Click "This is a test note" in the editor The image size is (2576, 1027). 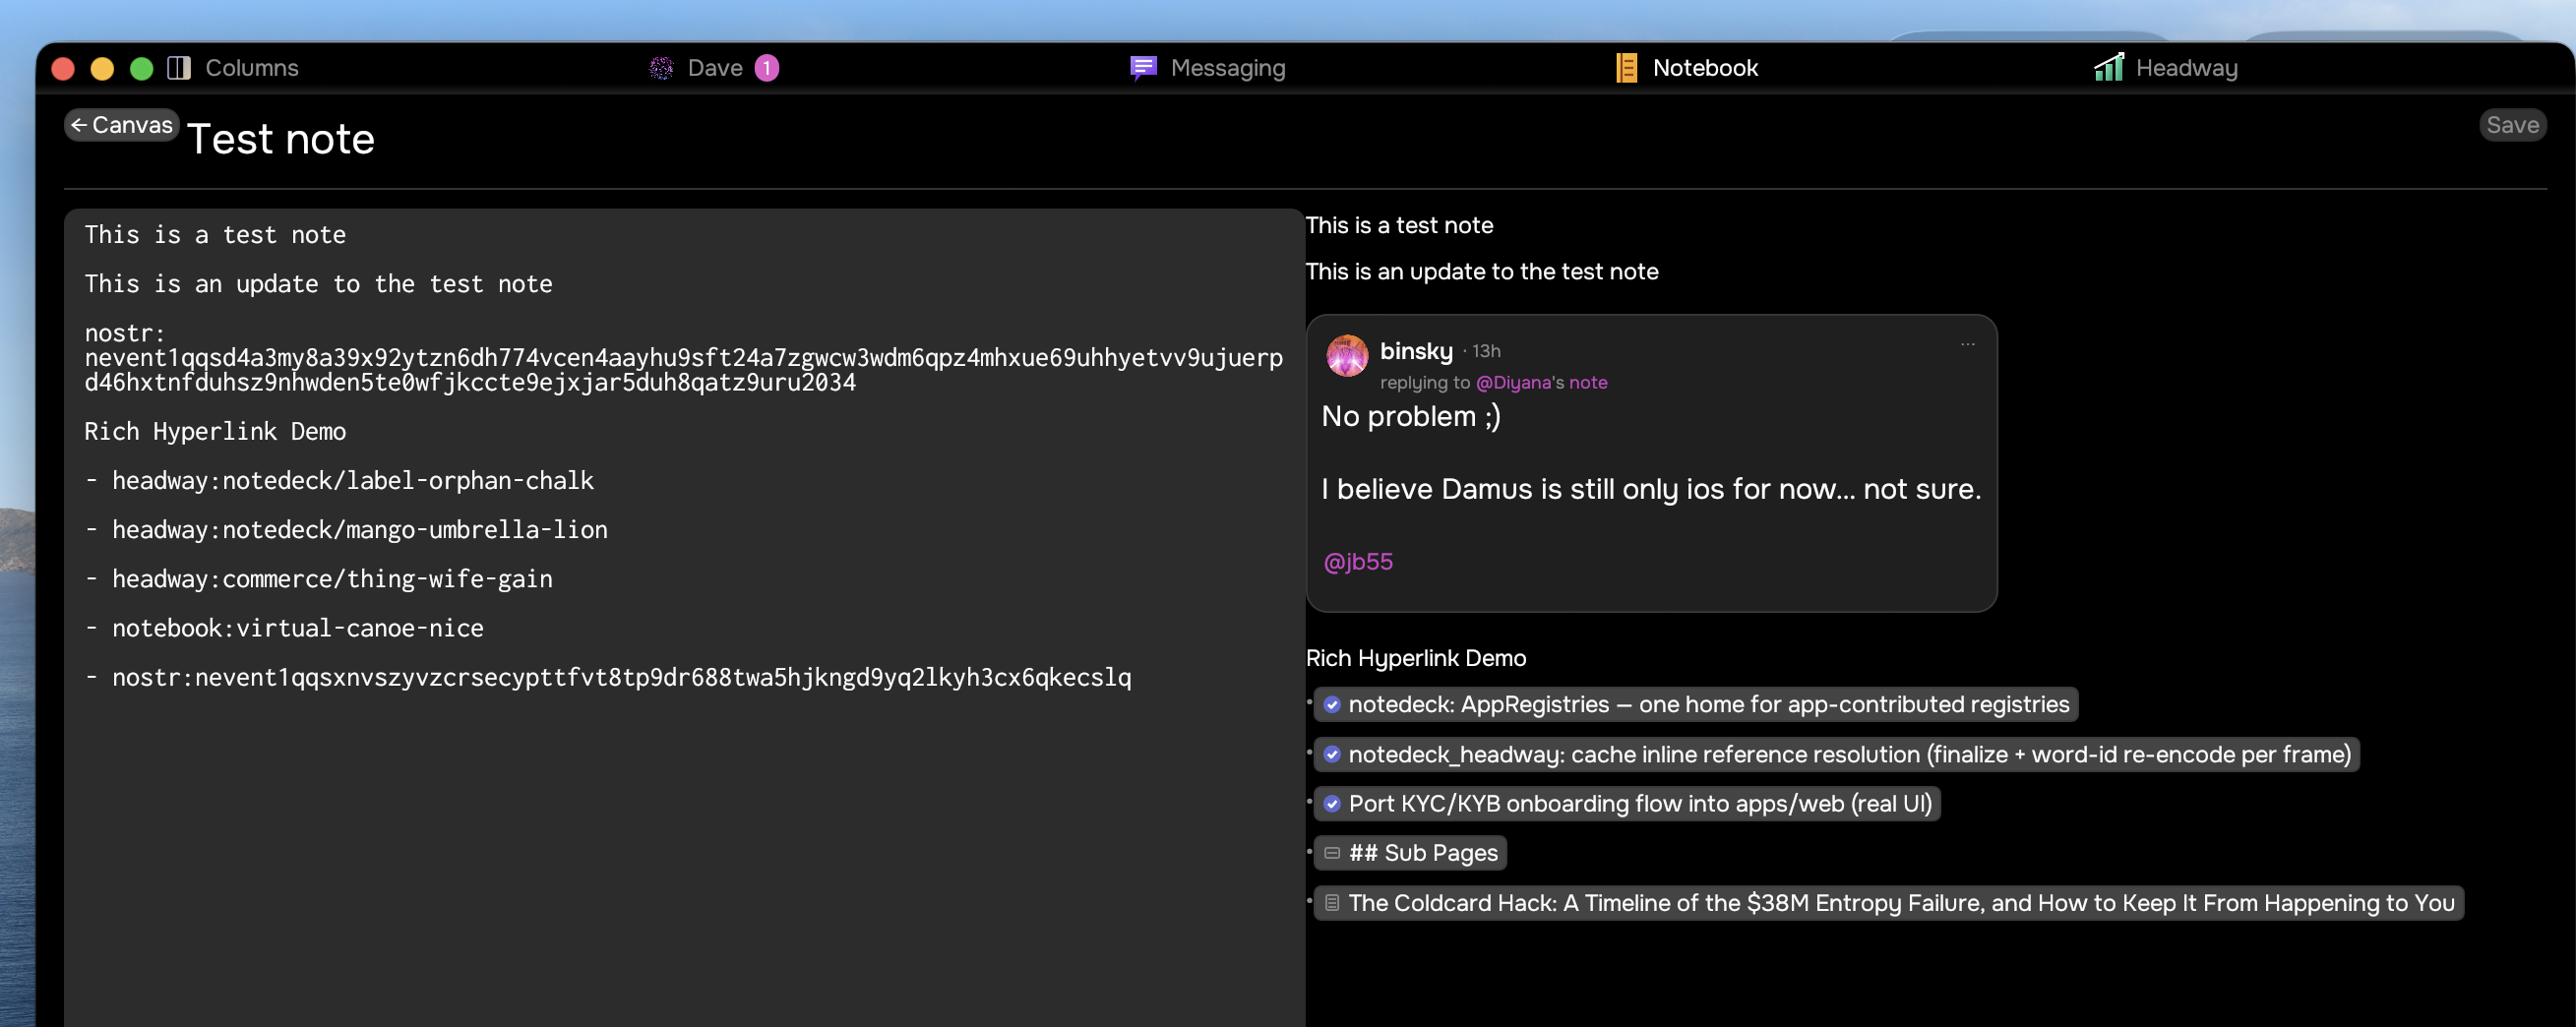coord(215,235)
